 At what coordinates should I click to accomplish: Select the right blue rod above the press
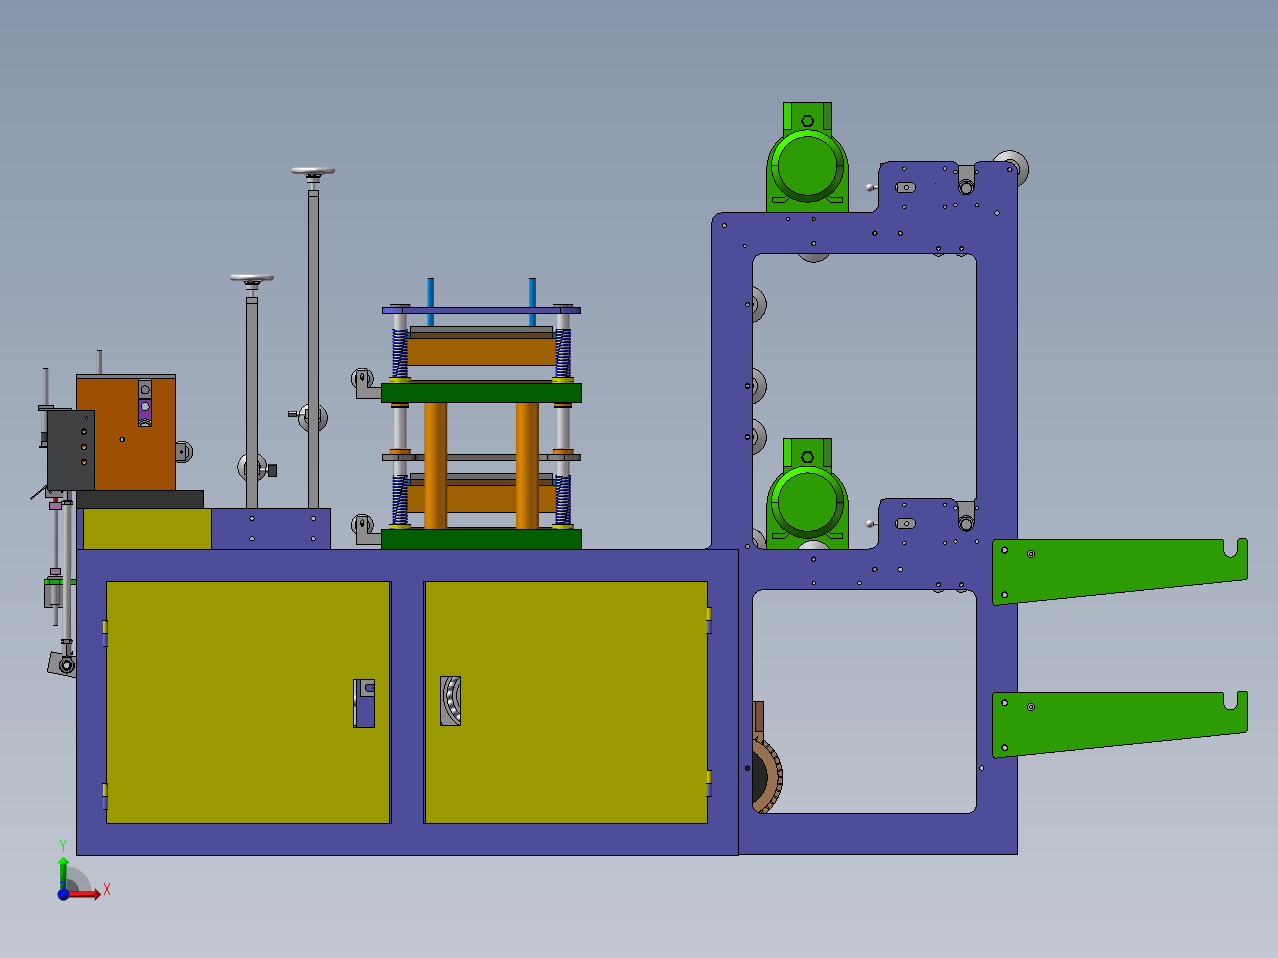(532, 302)
